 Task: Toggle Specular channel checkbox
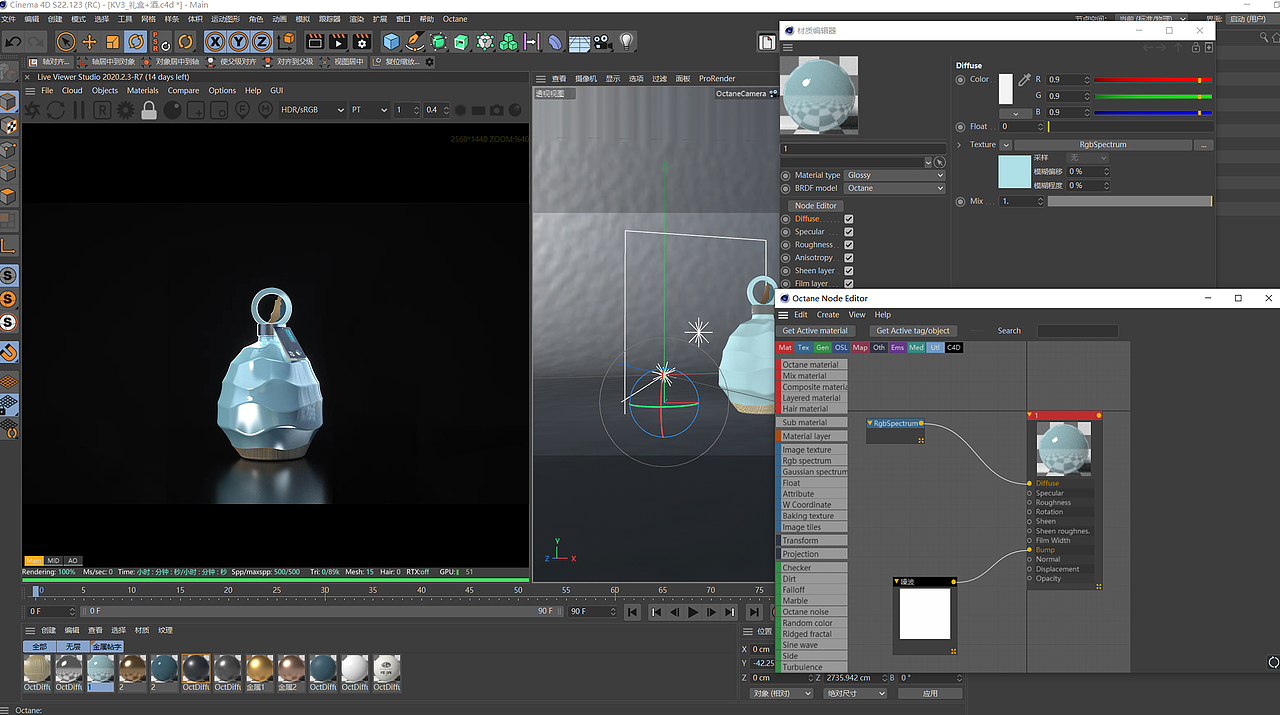coord(849,232)
